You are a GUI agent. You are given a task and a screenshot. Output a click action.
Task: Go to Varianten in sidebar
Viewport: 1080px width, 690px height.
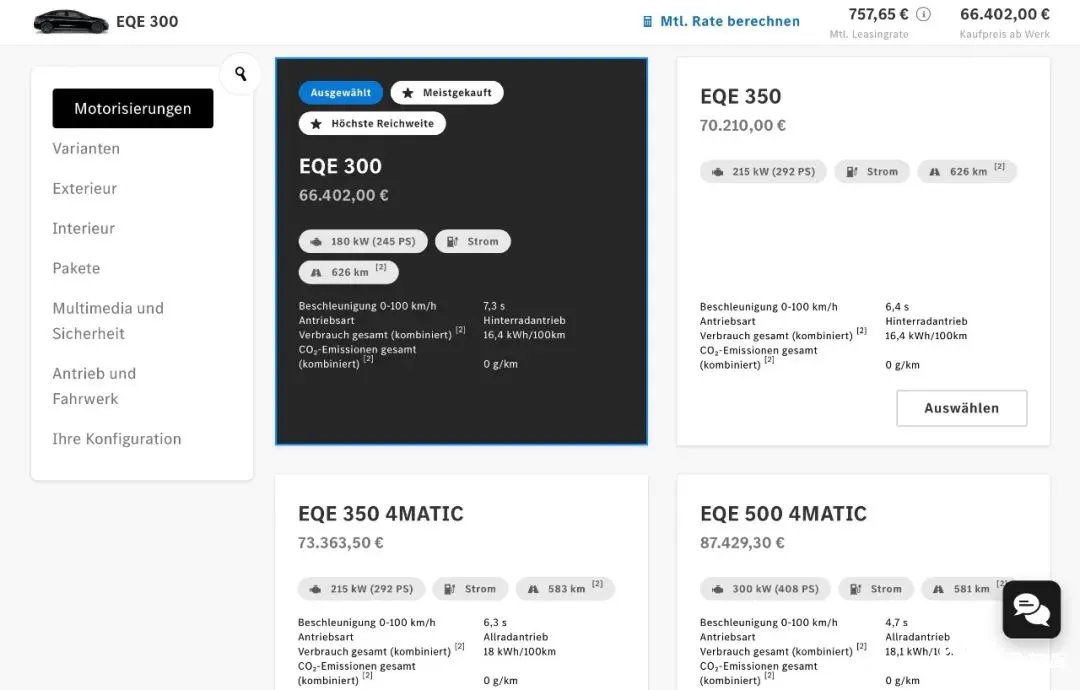click(x=86, y=148)
